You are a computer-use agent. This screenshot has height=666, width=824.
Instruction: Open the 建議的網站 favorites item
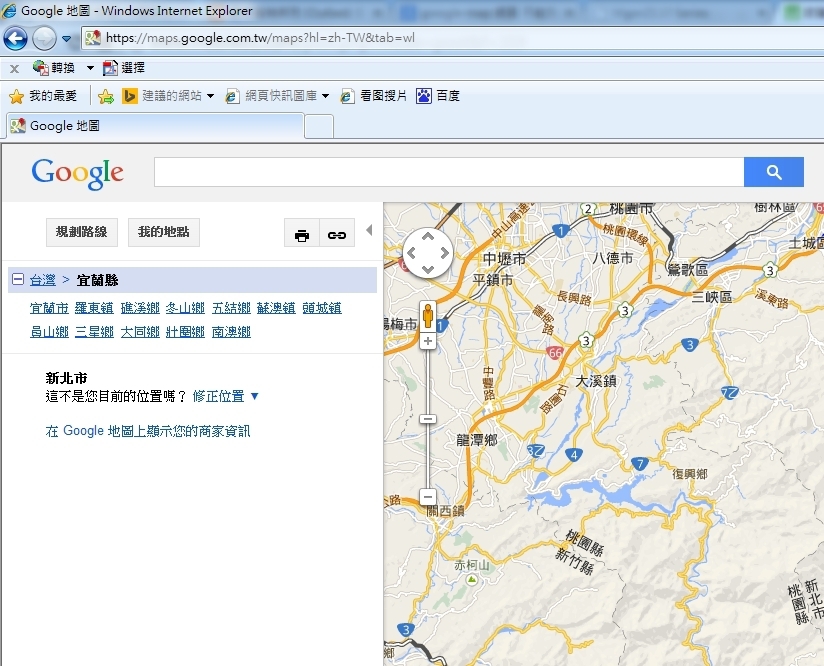[162, 96]
